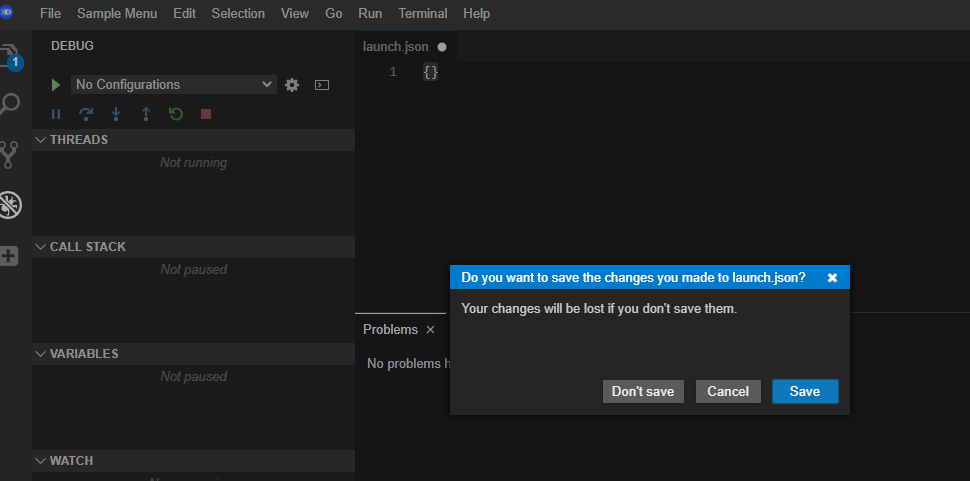The image size is (970, 481).
Task: Collapse the THREADS section
Action: [194, 140]
